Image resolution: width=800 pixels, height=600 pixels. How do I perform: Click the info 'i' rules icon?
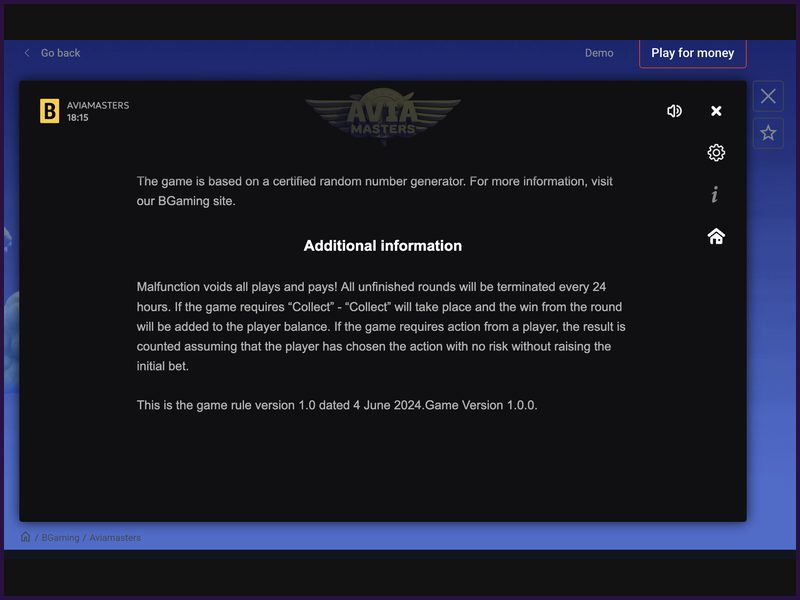coord(715,195)
